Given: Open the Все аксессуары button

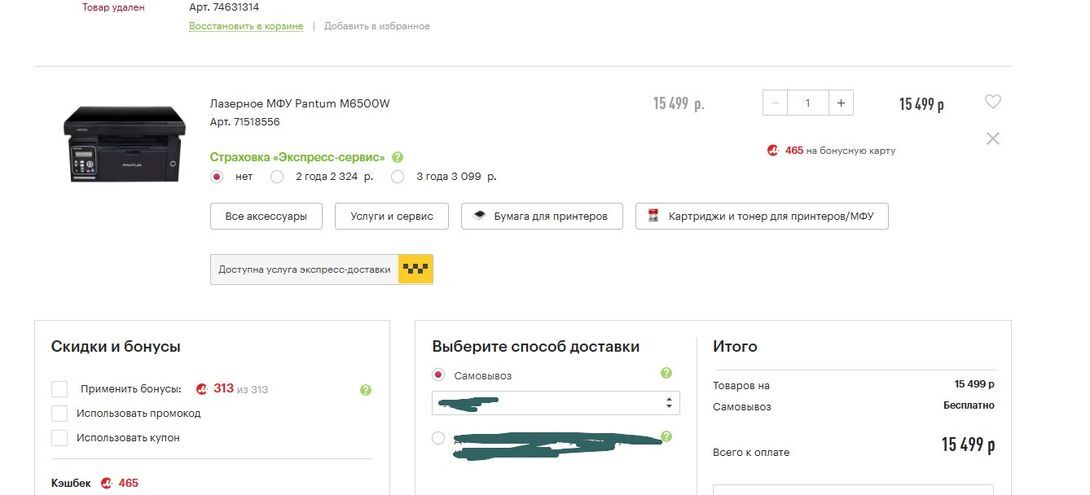Looking at the screenshot, I should [x=266, y=216].
